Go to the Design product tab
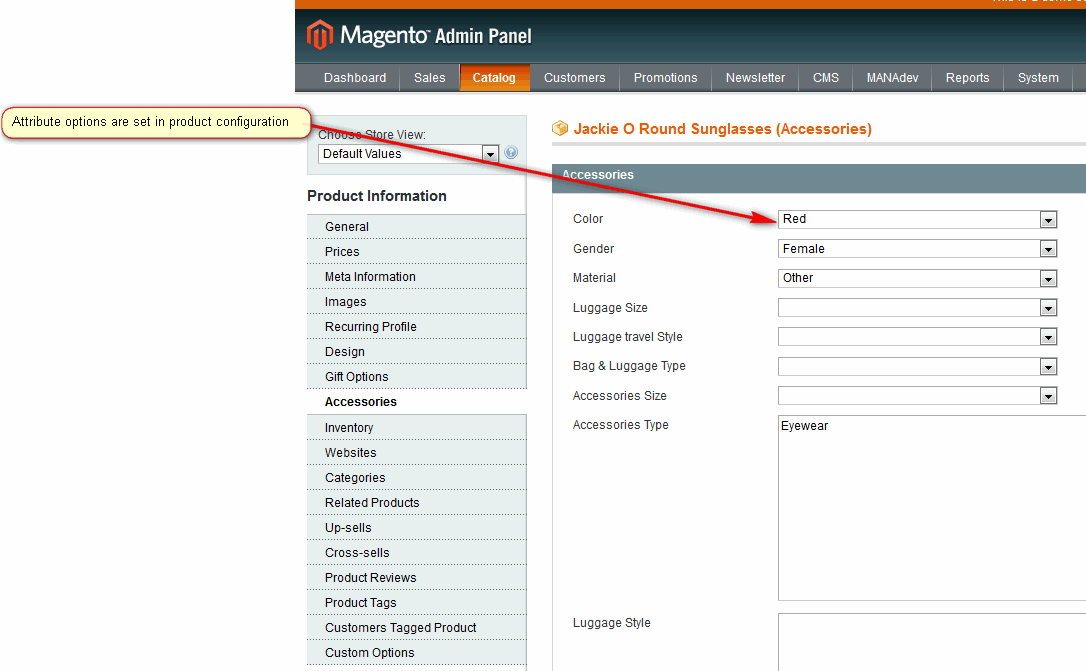The image size is (1086, 671). point(416,352)
